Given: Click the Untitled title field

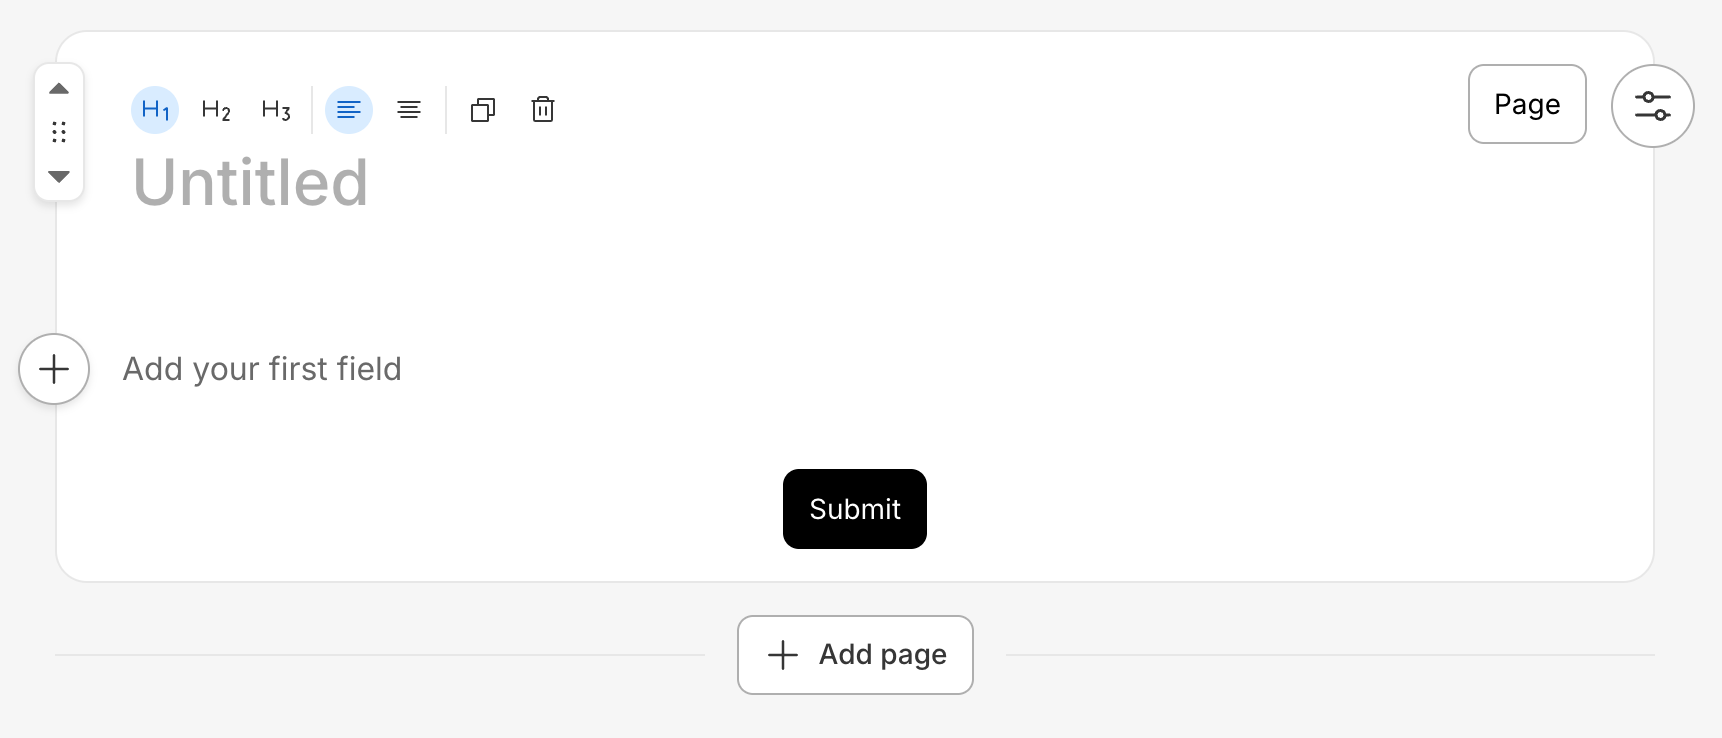Looking at the screenshot, I should [251, 183].
